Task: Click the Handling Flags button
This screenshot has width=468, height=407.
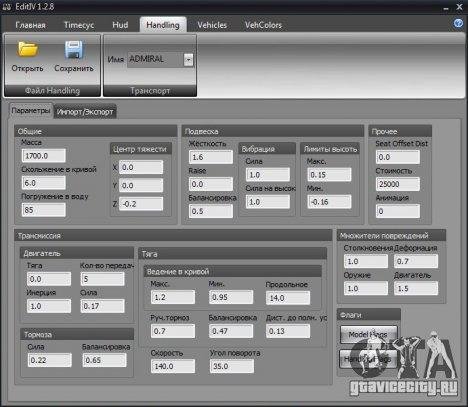Action: click(368, 359)
